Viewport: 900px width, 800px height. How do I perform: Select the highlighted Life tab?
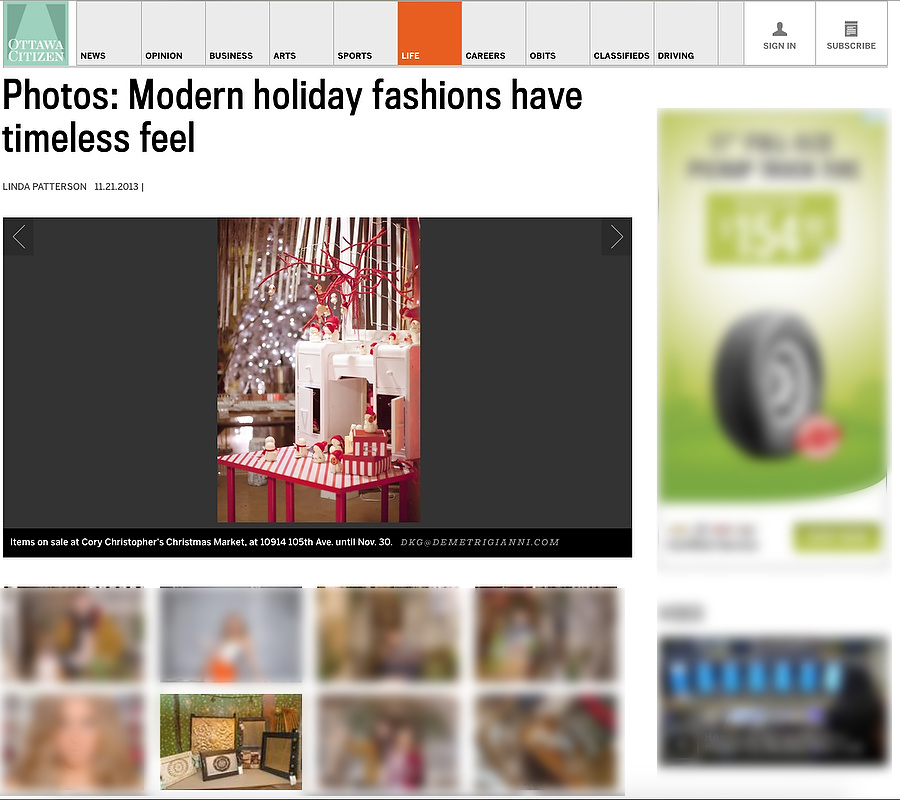tap(429, 35)
